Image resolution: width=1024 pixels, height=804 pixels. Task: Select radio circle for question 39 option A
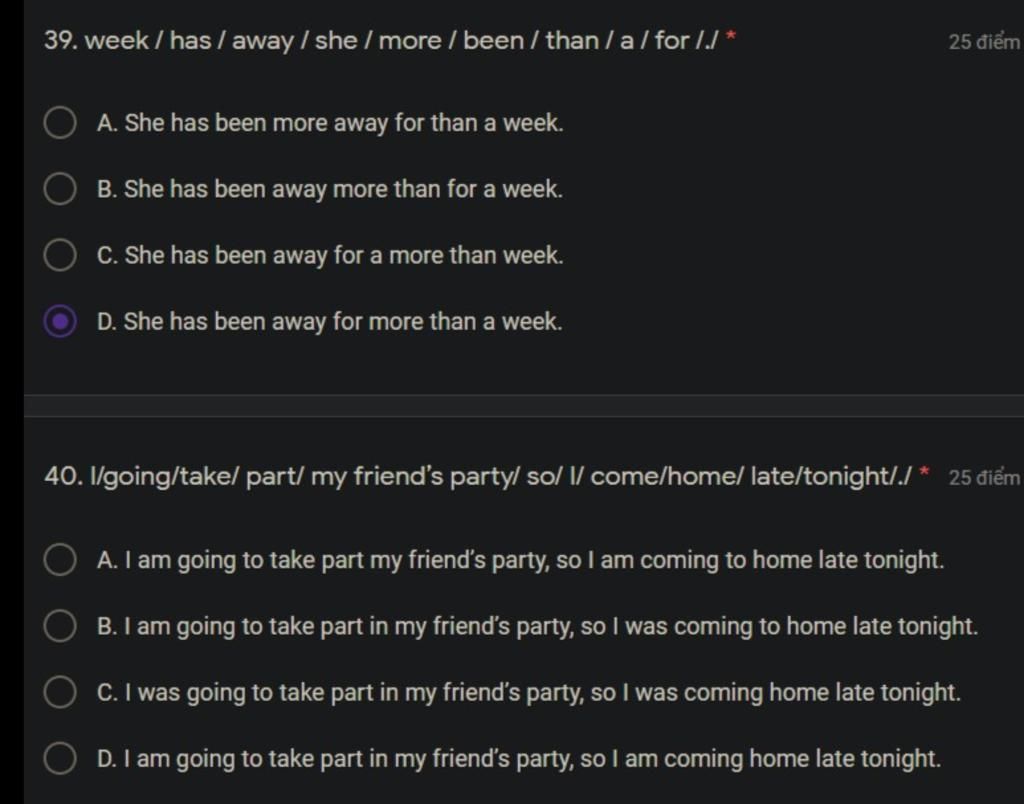60,123
